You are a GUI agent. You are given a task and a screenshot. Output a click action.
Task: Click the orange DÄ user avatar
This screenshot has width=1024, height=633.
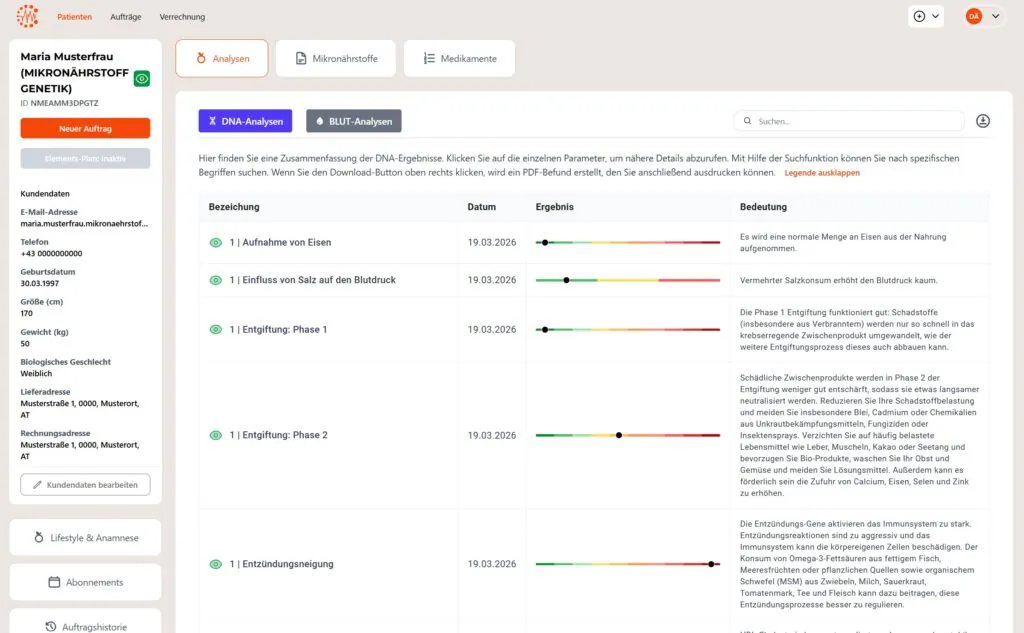973,16
